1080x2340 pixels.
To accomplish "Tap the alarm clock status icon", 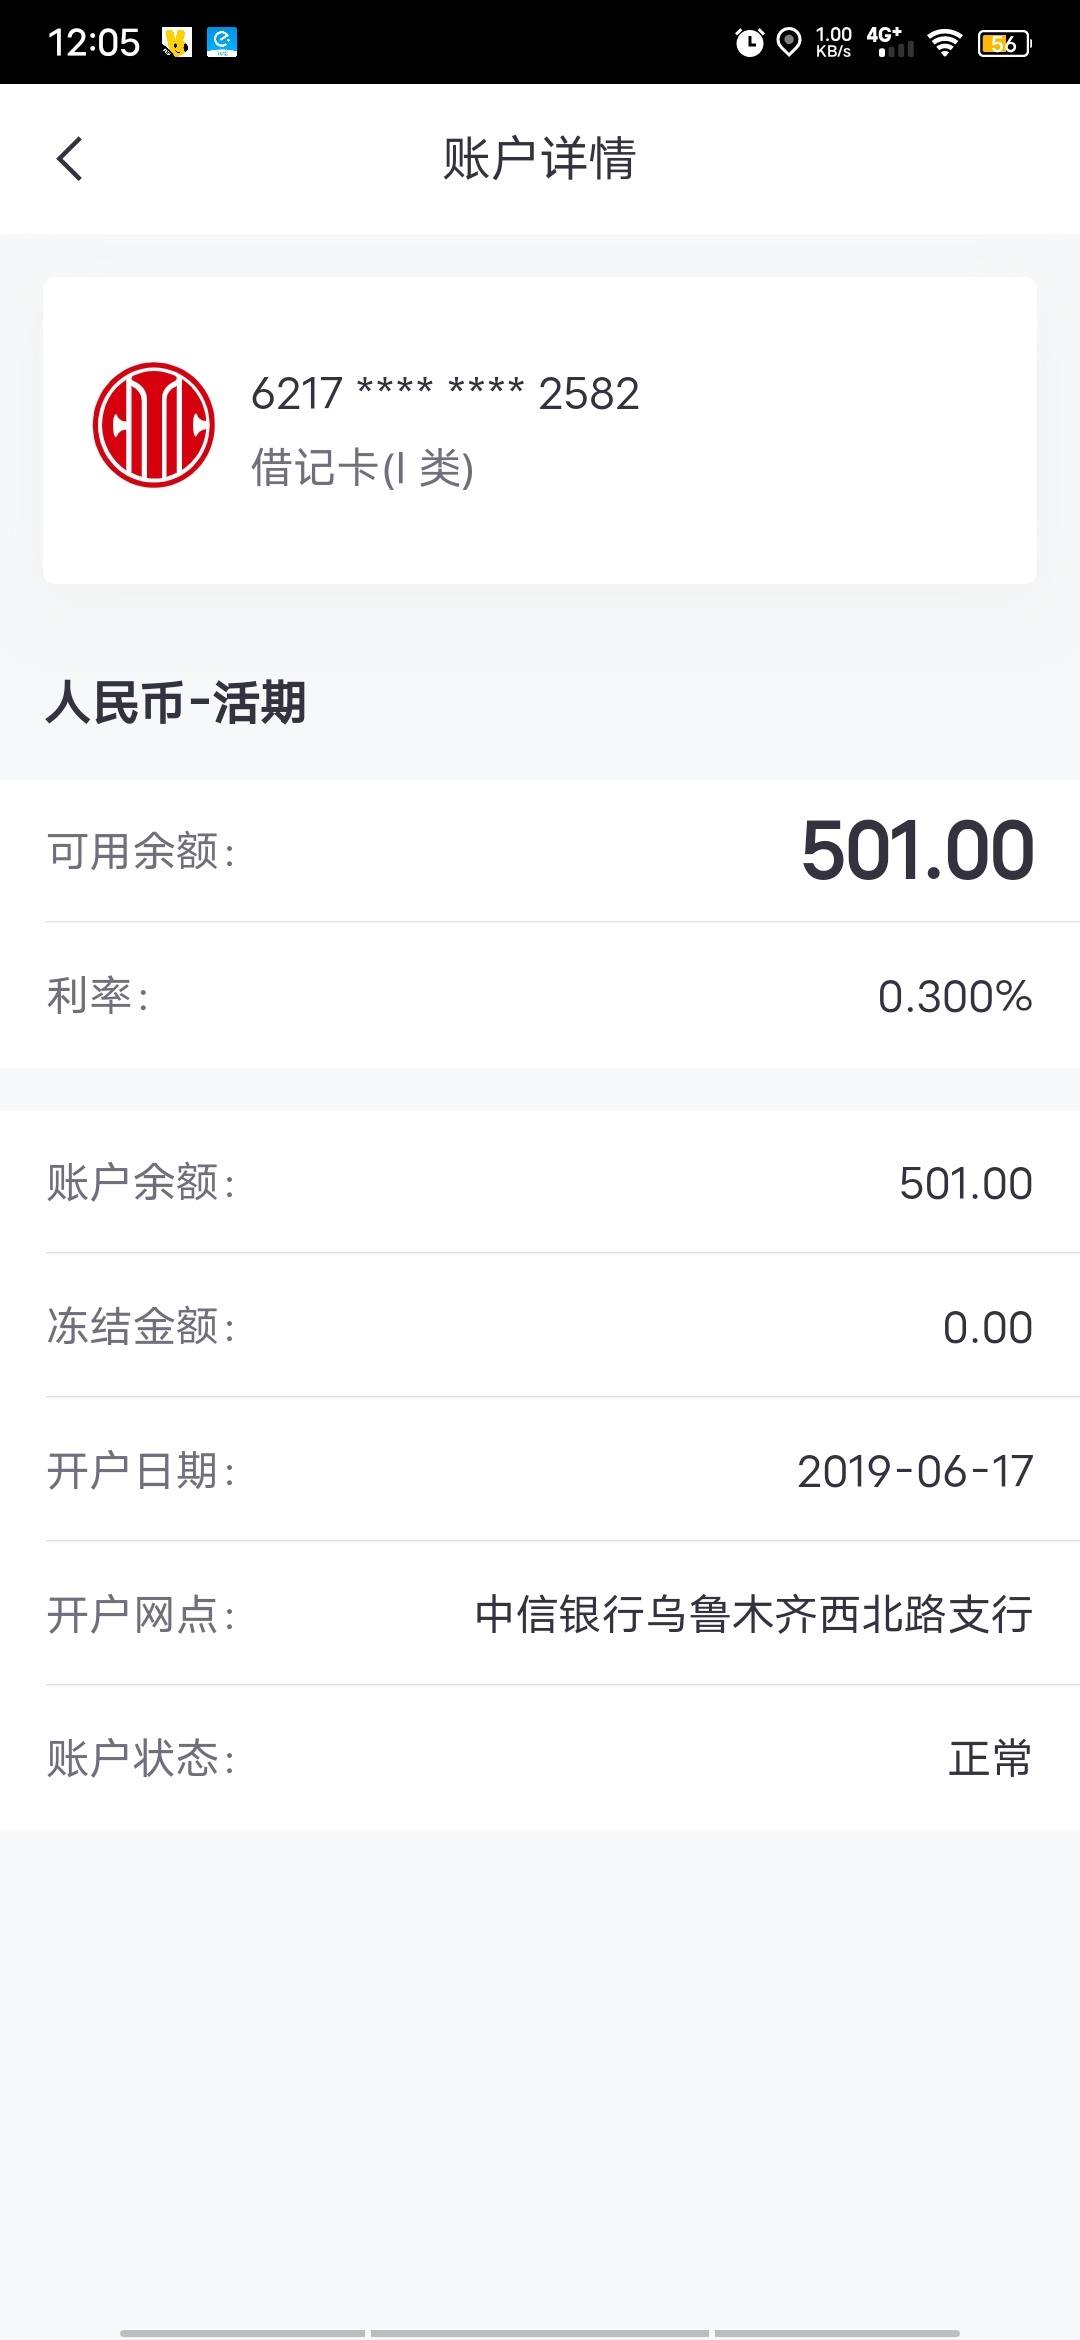I will (x=749, y=42).
